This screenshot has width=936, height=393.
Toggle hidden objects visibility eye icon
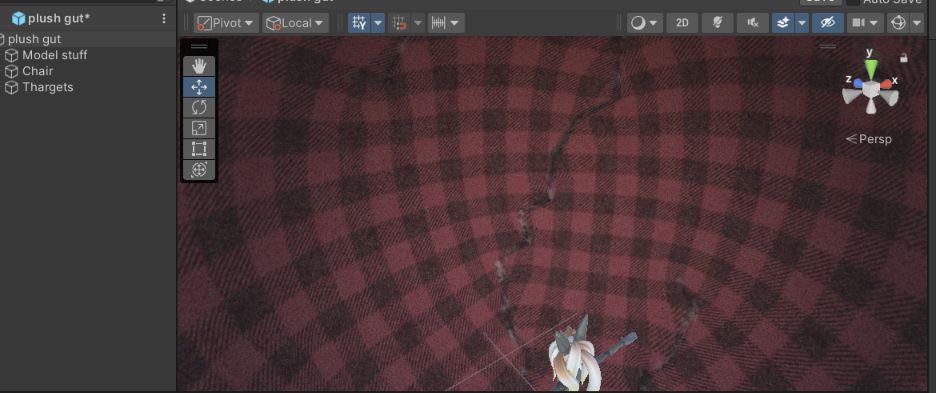pos(828,23)
